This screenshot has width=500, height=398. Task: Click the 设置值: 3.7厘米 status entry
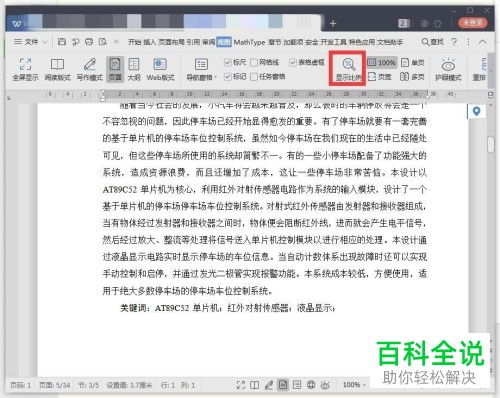[129, 385]
